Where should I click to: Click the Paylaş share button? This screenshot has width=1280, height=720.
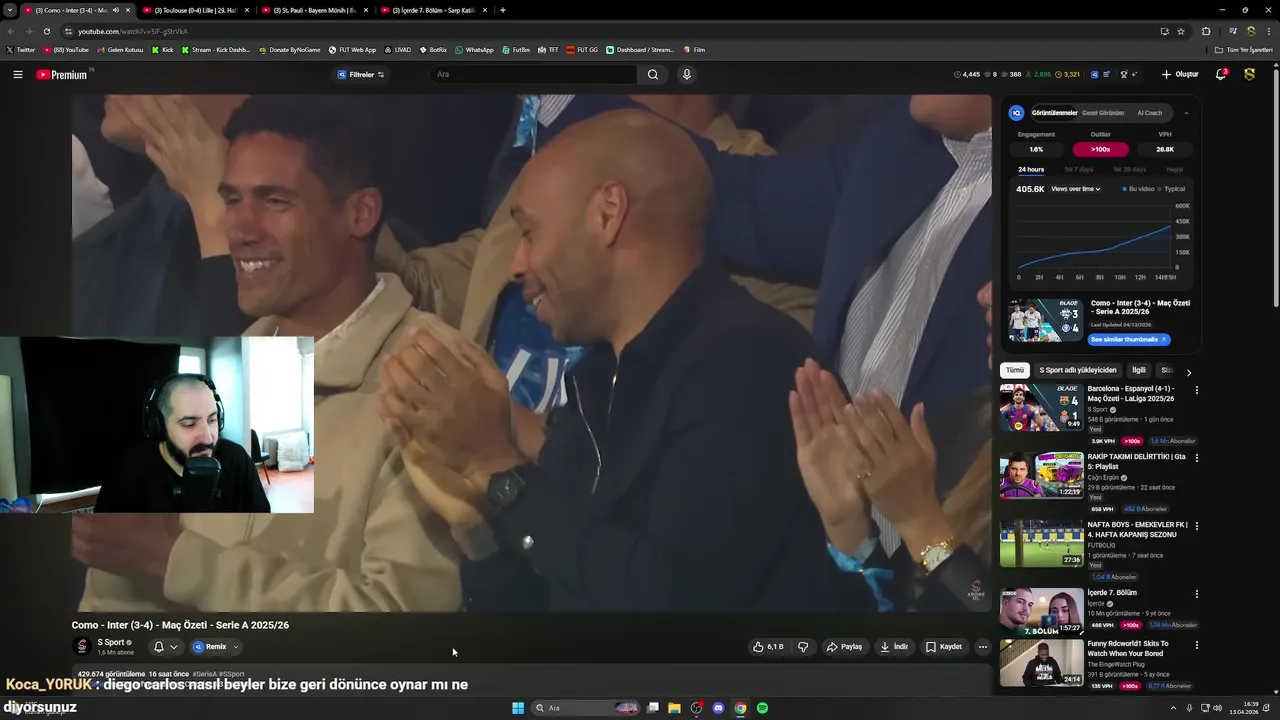pyautogui.click(x=844, y=647)
